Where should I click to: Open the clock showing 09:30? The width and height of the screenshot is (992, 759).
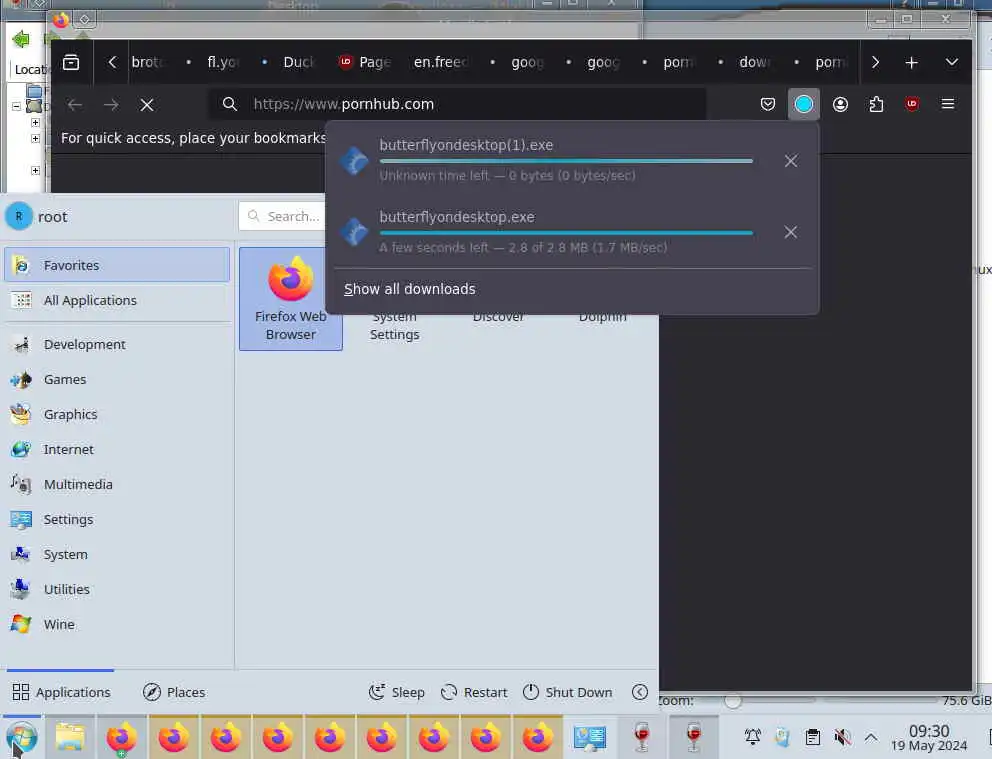click(x=929, y=737)
